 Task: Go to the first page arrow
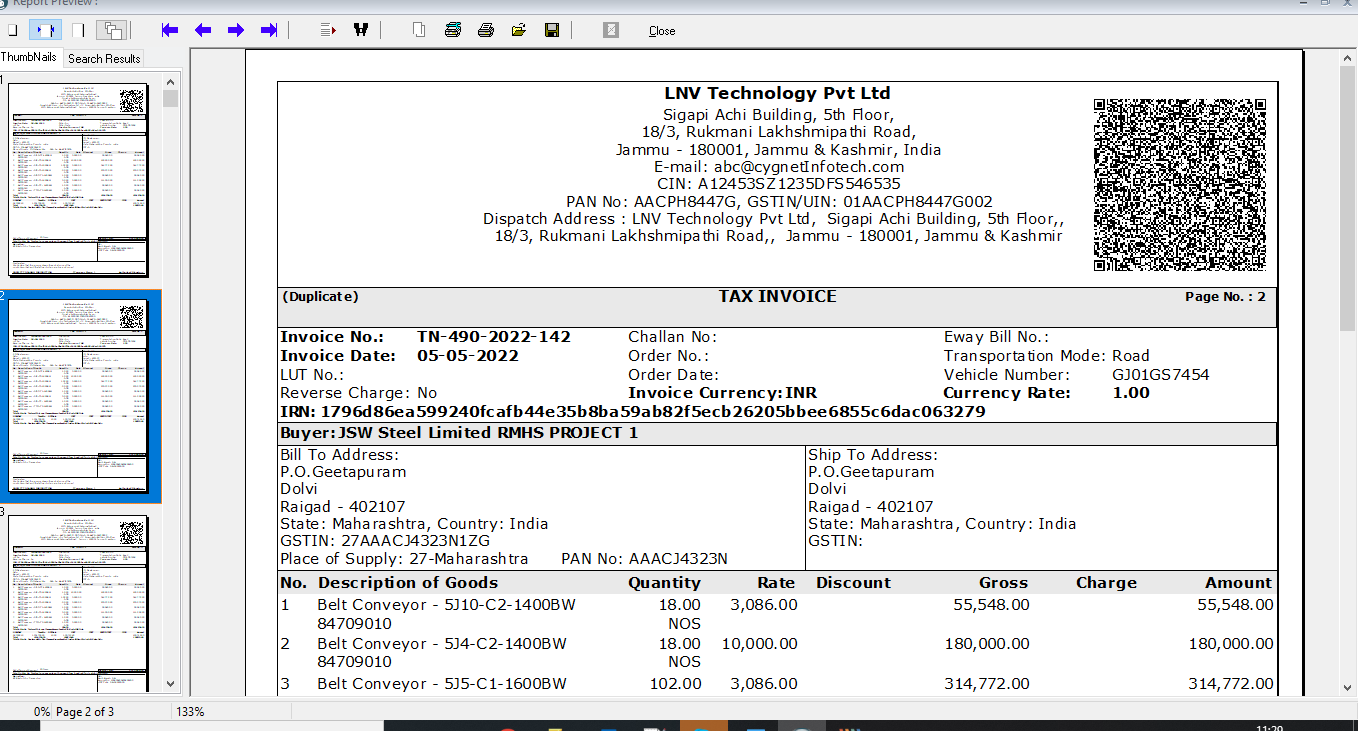point(170,30)
